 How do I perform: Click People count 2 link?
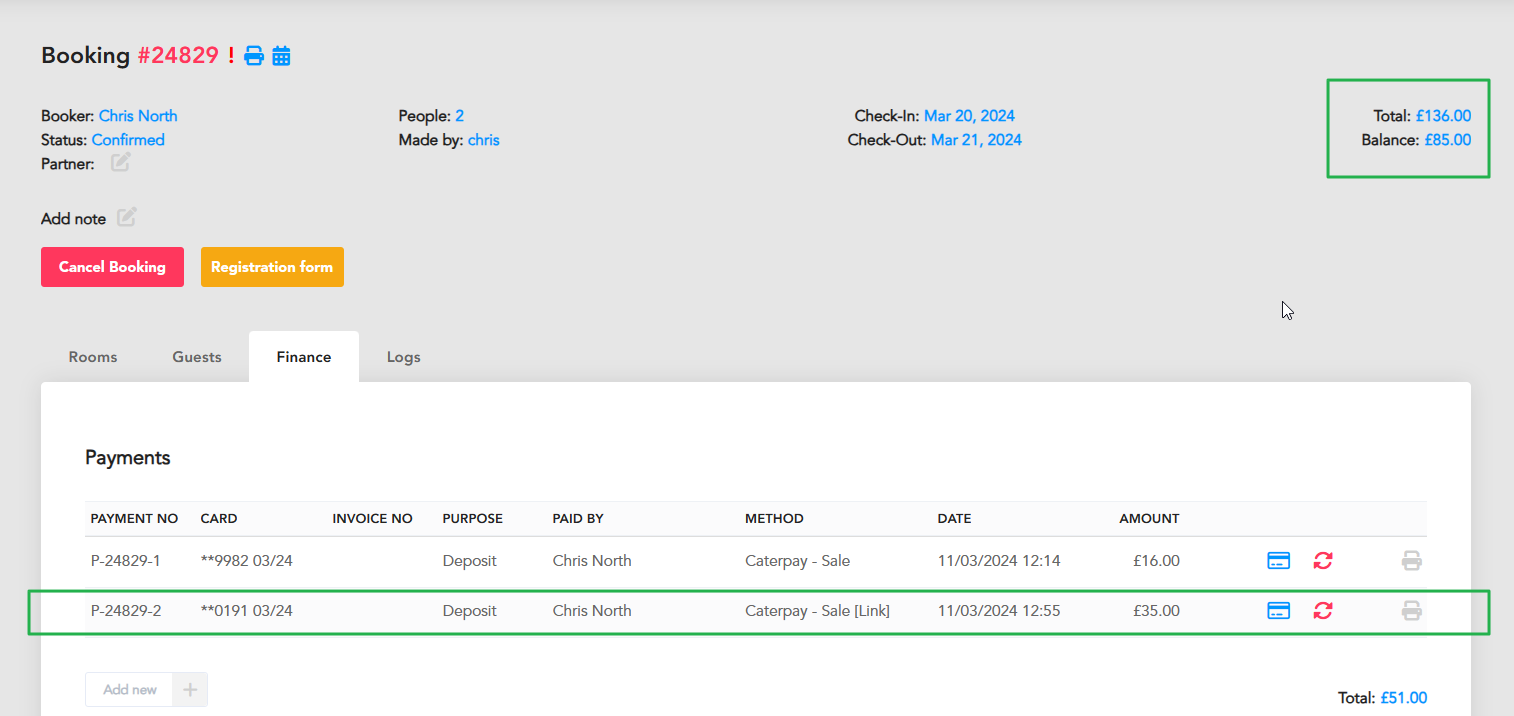(460, 116)
